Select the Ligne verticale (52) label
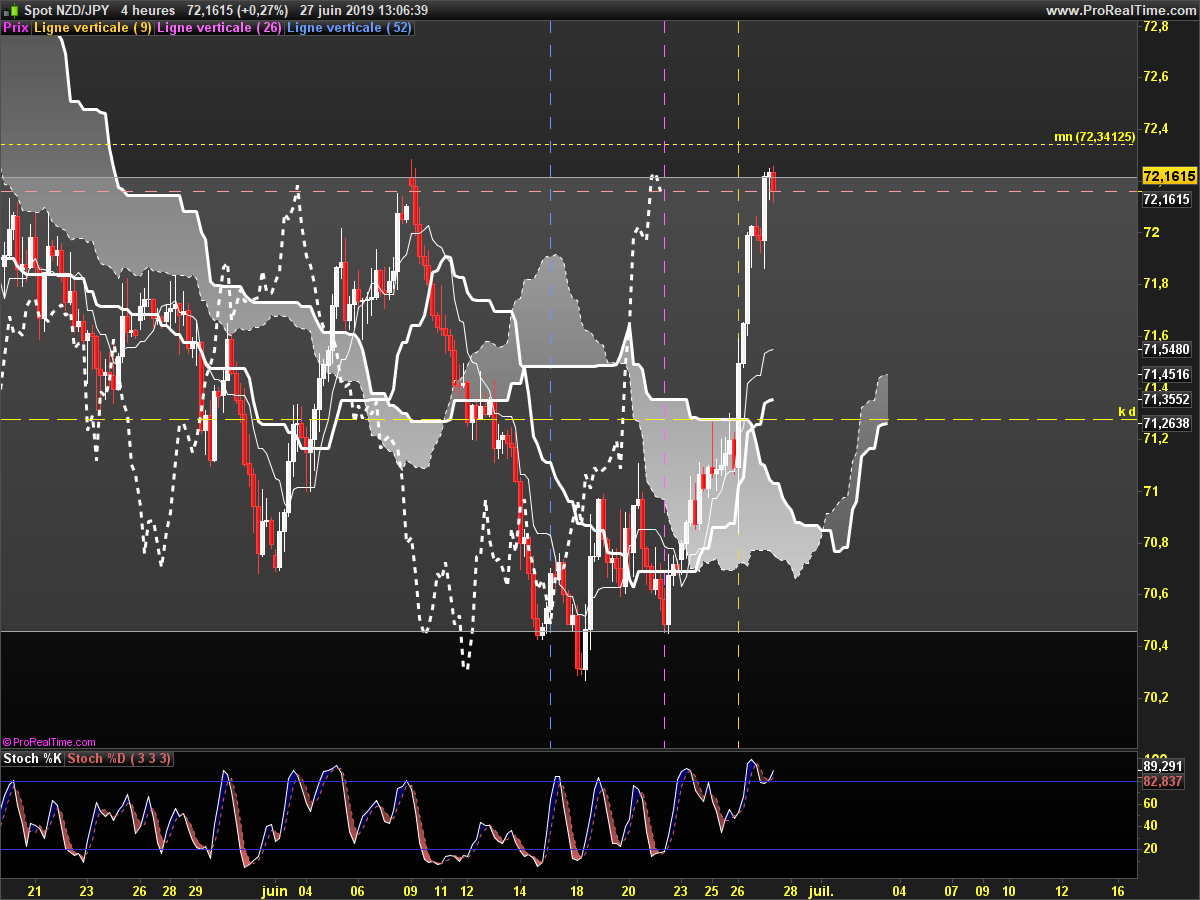The image size is (1200, 900). [x=349, y=28]
